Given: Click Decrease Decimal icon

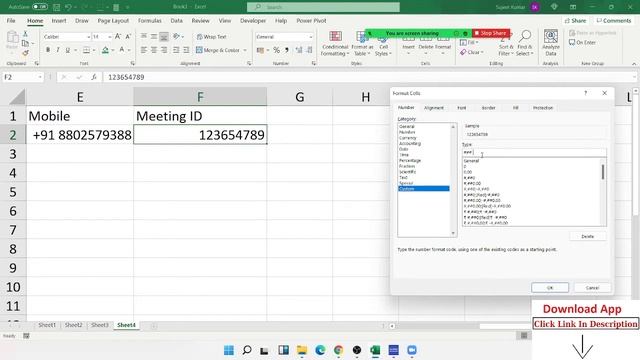Looking at the screenshot, I should 309,50.
